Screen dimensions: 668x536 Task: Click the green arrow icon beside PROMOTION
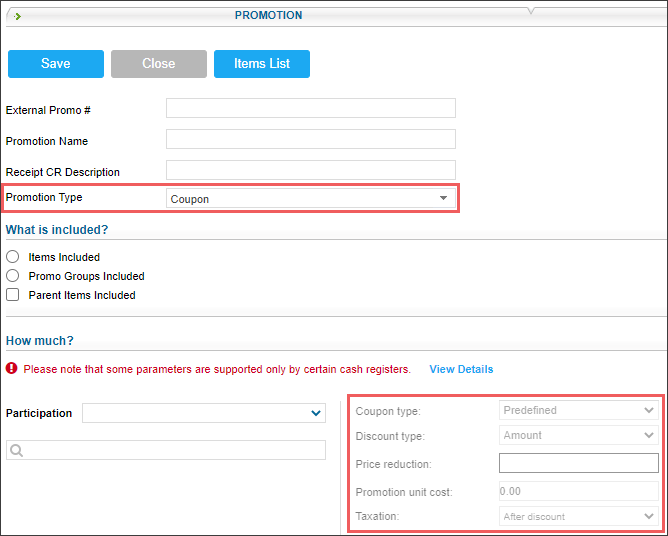pos(17,16)
